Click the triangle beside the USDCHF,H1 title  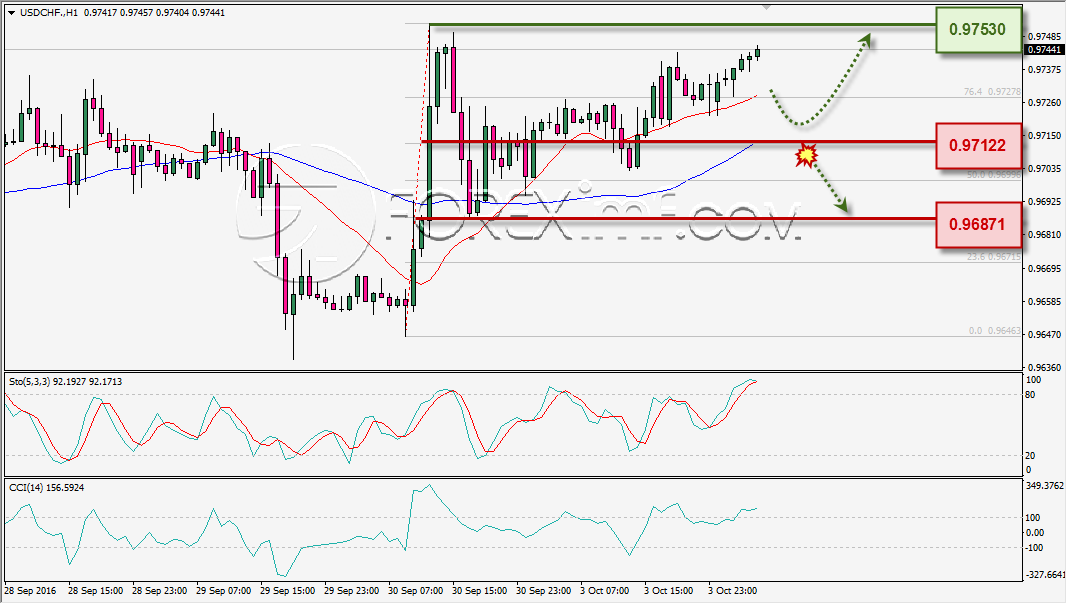tap(11, 13)
